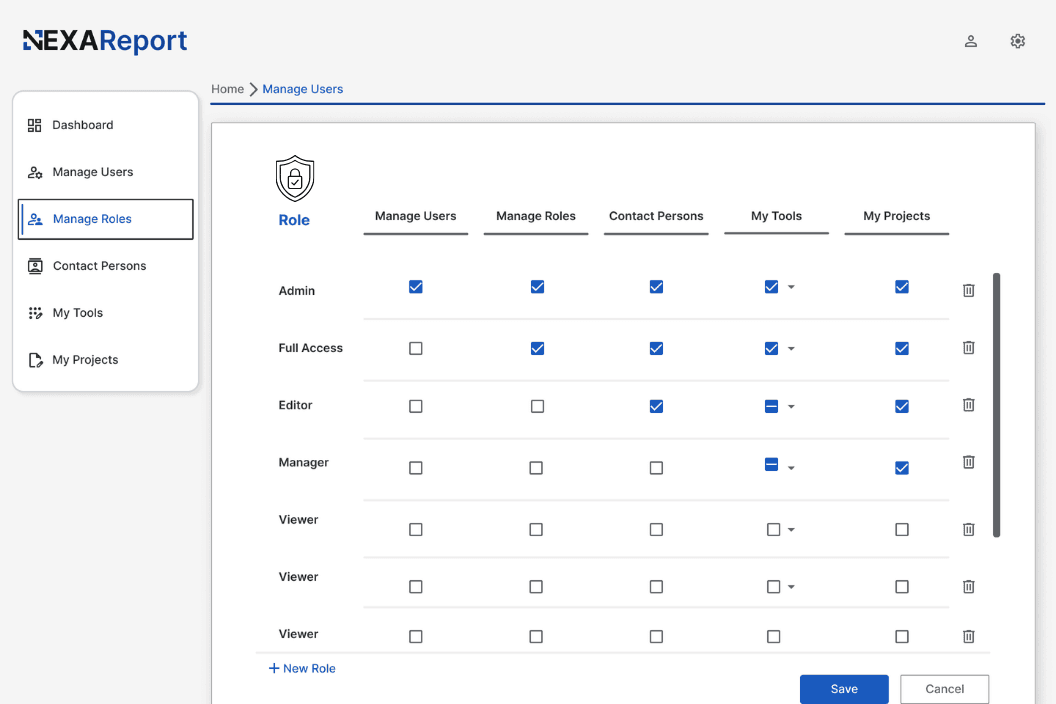Check Contact Persons permission for Manager

(656, 467)
